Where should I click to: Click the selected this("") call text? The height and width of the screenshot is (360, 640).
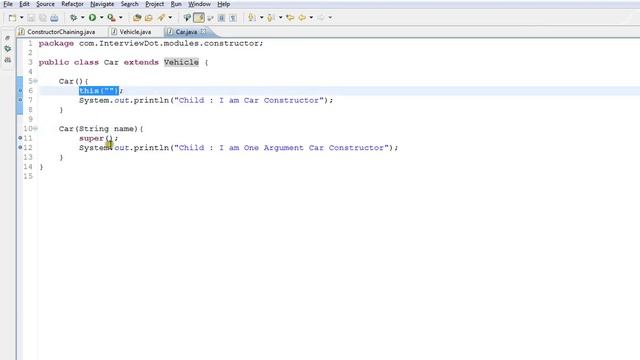(99, 91)
